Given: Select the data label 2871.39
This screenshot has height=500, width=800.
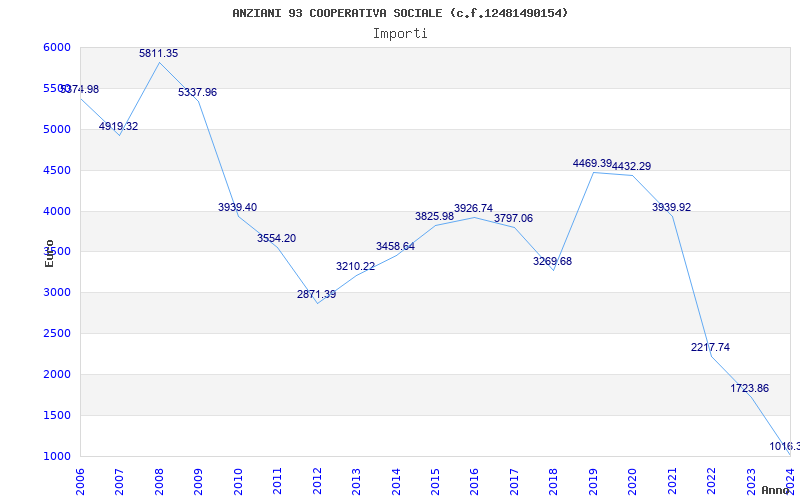Looking at the screenshot, I should click(x=316, y=294).
